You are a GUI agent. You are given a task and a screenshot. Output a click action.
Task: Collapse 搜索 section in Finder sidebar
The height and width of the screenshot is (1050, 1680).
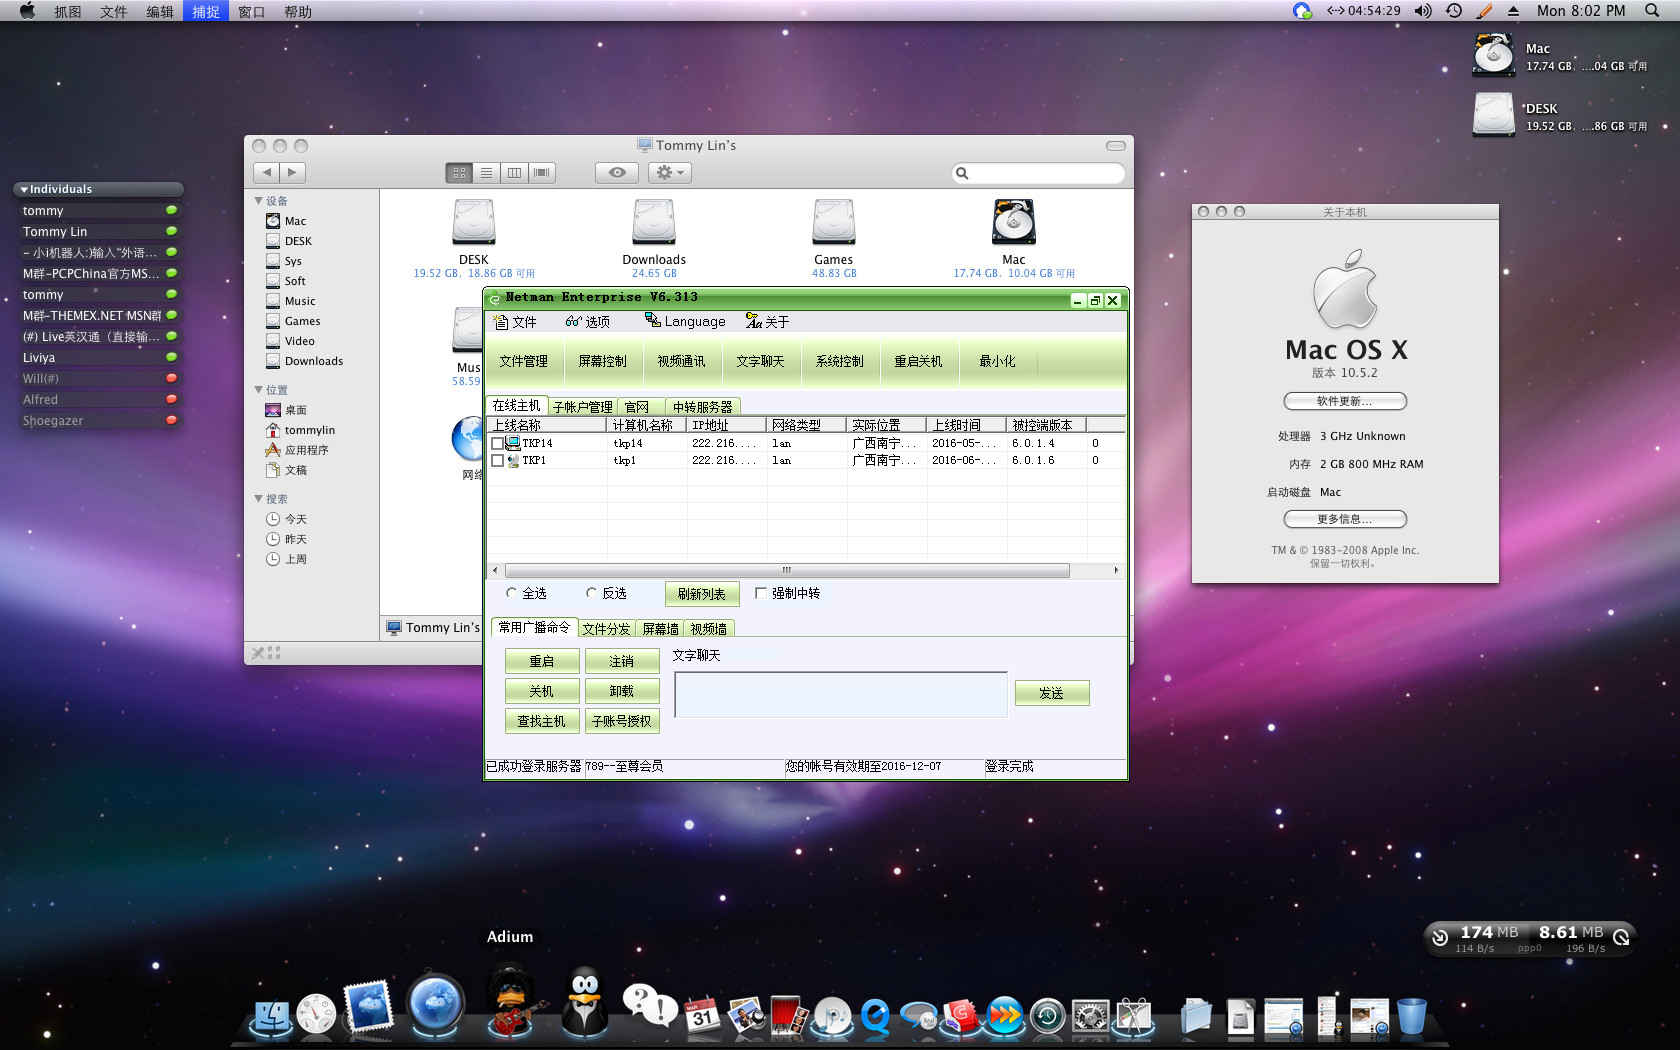click(259, 499)
